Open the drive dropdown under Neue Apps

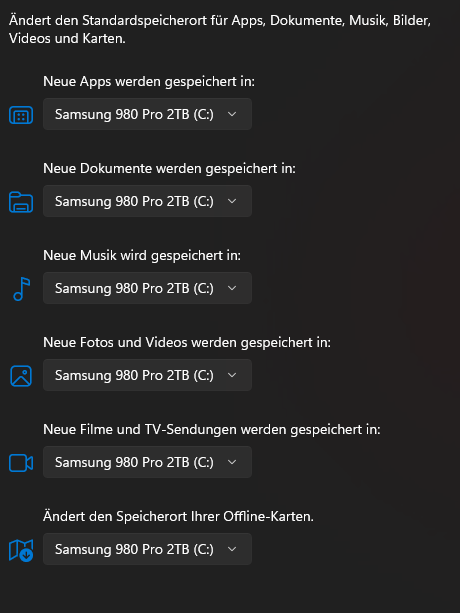[x=147, y=114]
